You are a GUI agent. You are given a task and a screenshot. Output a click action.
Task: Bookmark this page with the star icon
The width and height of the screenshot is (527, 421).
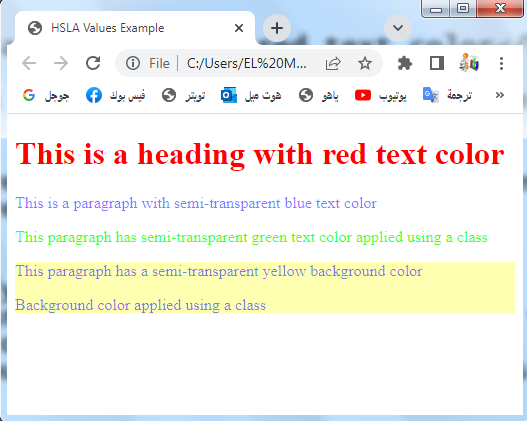point(365,63)
